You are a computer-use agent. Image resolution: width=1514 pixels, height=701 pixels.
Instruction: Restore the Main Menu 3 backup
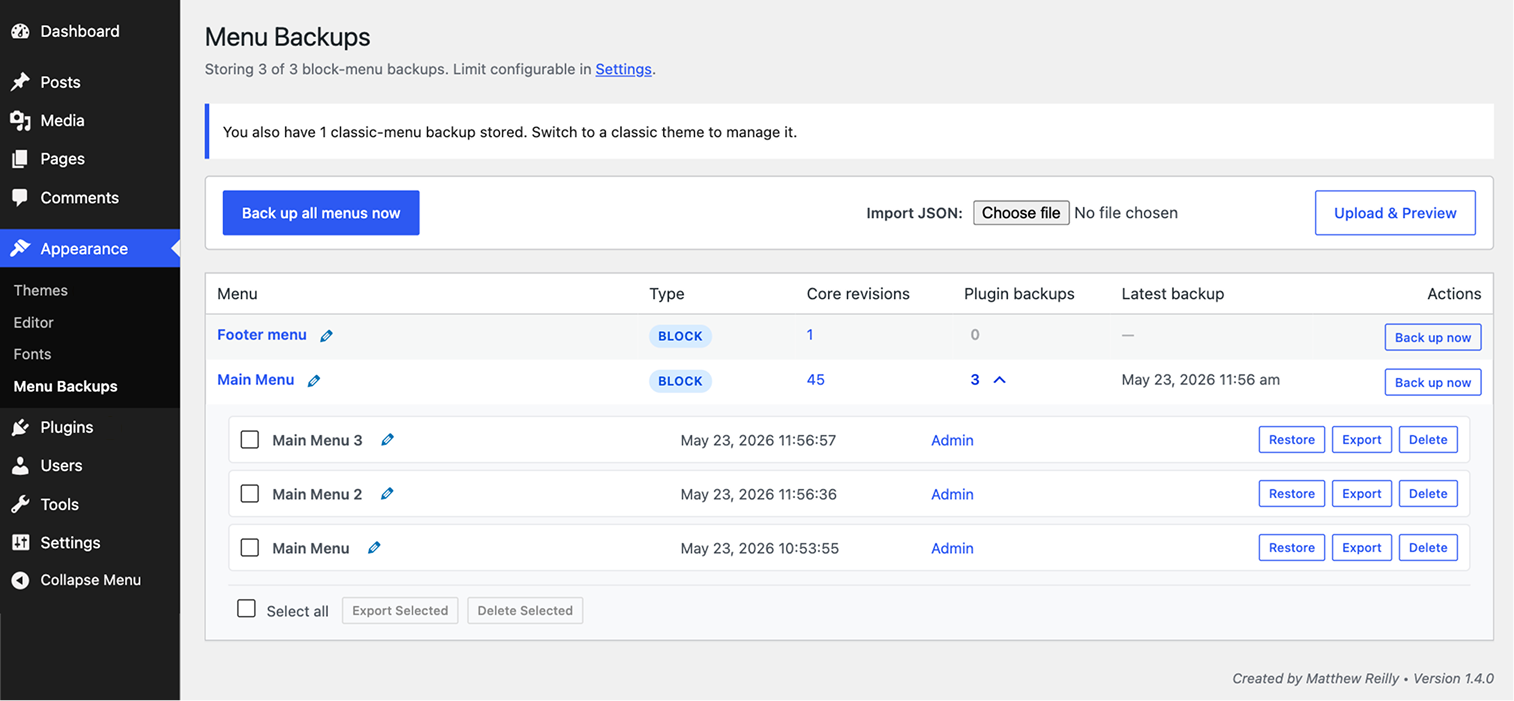[1292, 440]
